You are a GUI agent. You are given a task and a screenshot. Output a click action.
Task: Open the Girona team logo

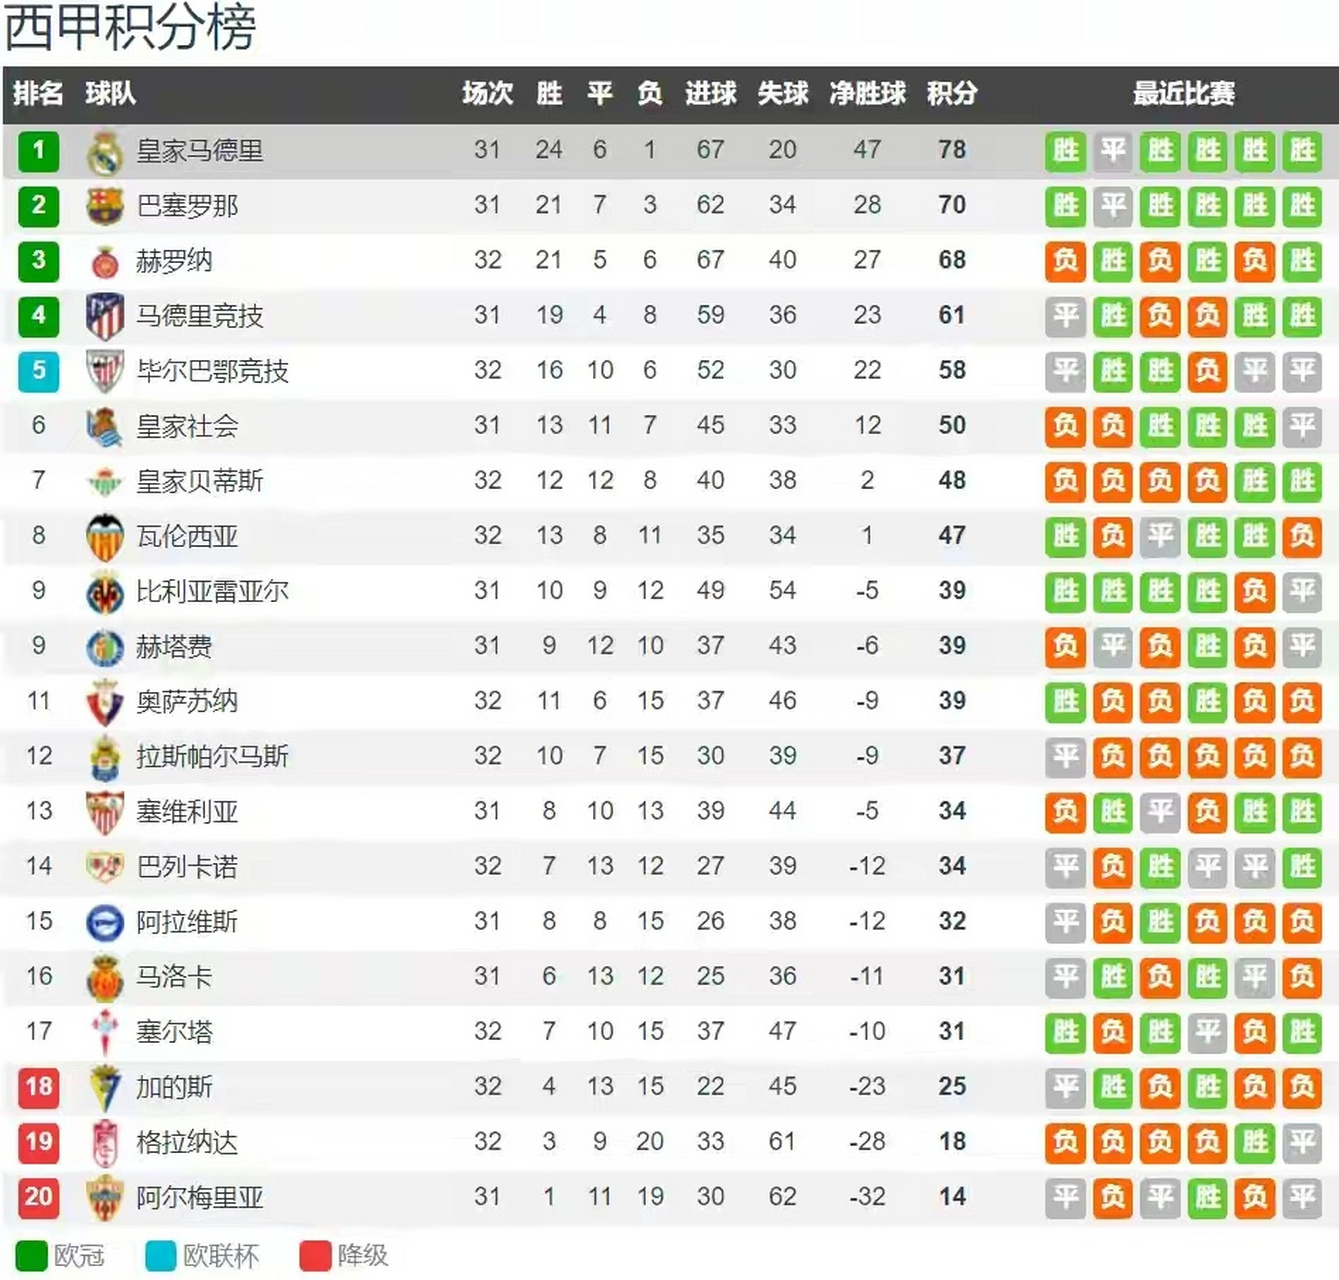pos(104,262)
